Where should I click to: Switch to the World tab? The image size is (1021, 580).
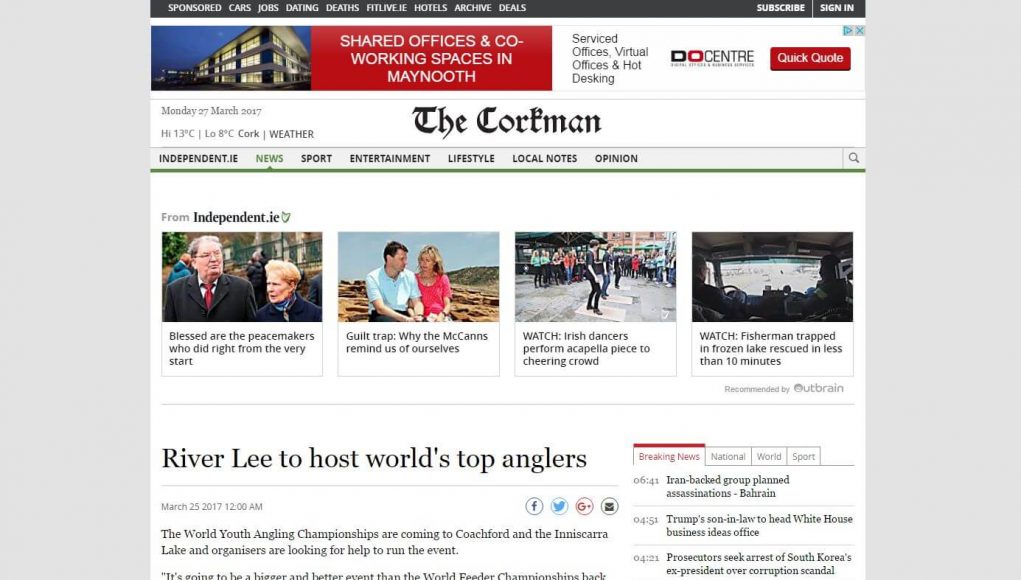coord(769,456)
